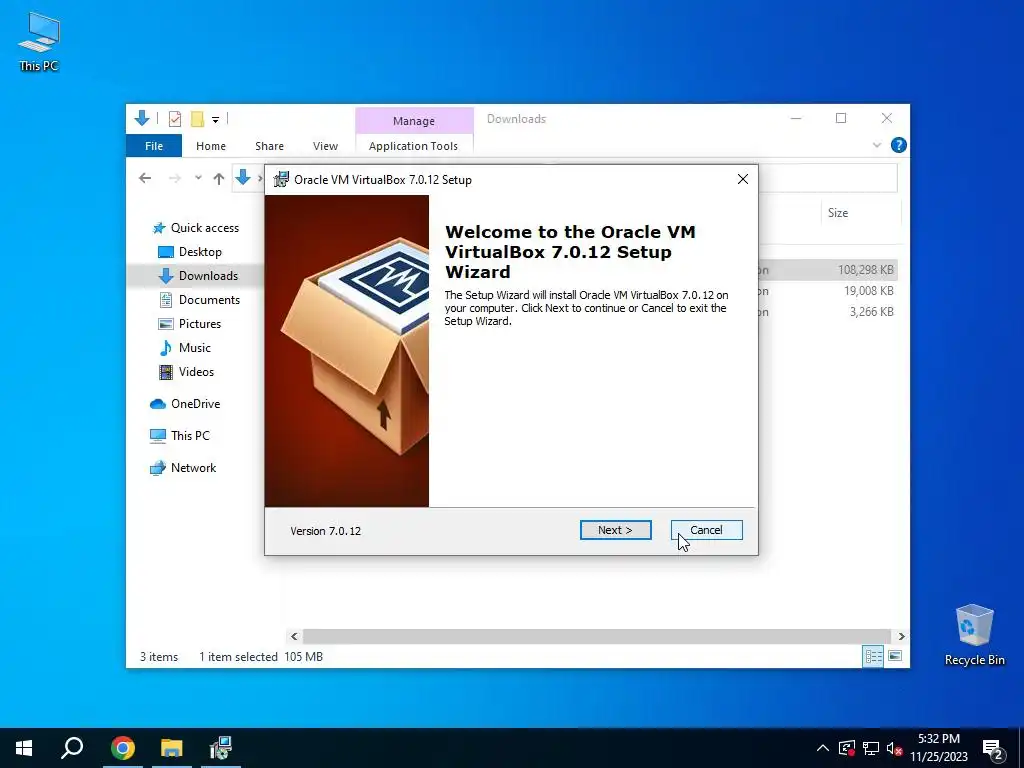Open taskbar Search
Viewport: 1024px width, 768px height.
click(x=72, y=748)
